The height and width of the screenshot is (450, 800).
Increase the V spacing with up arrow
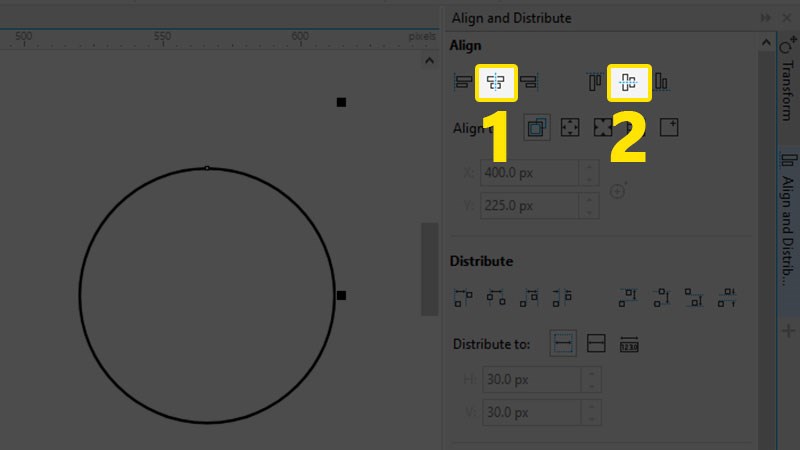click(x=591, y=407)
